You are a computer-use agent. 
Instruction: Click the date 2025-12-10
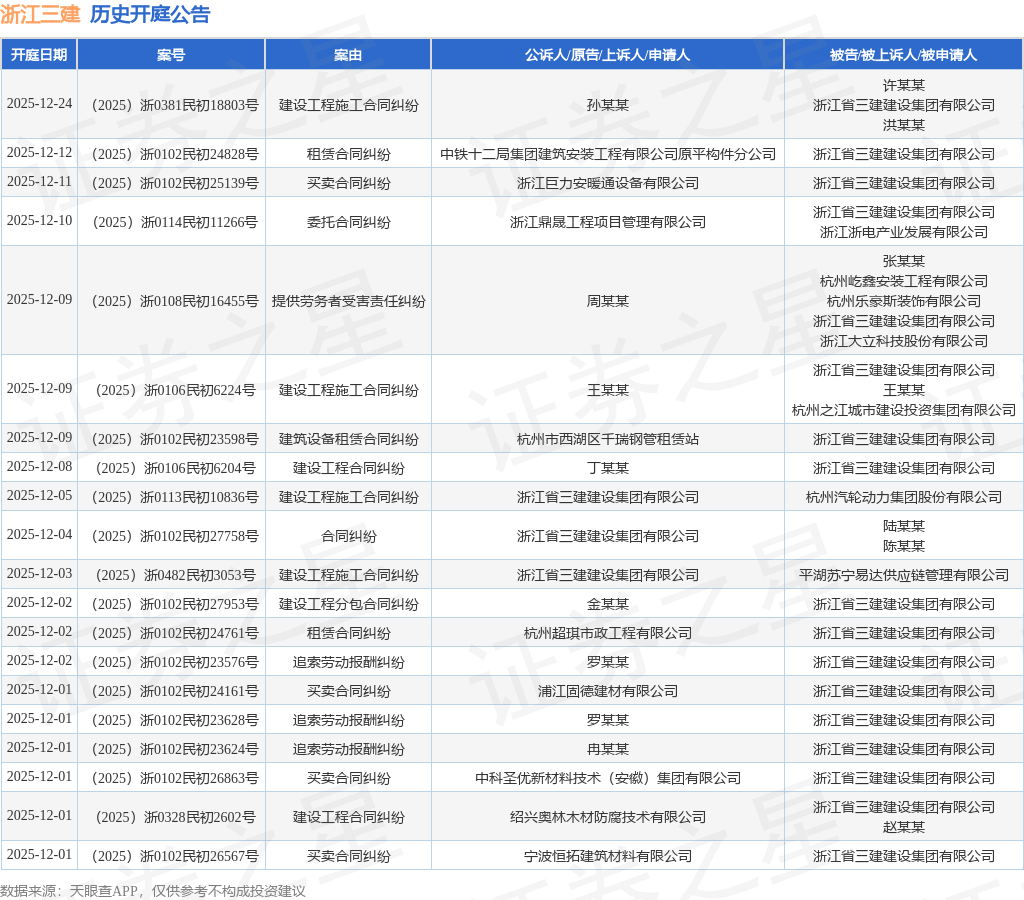point(39,220)
